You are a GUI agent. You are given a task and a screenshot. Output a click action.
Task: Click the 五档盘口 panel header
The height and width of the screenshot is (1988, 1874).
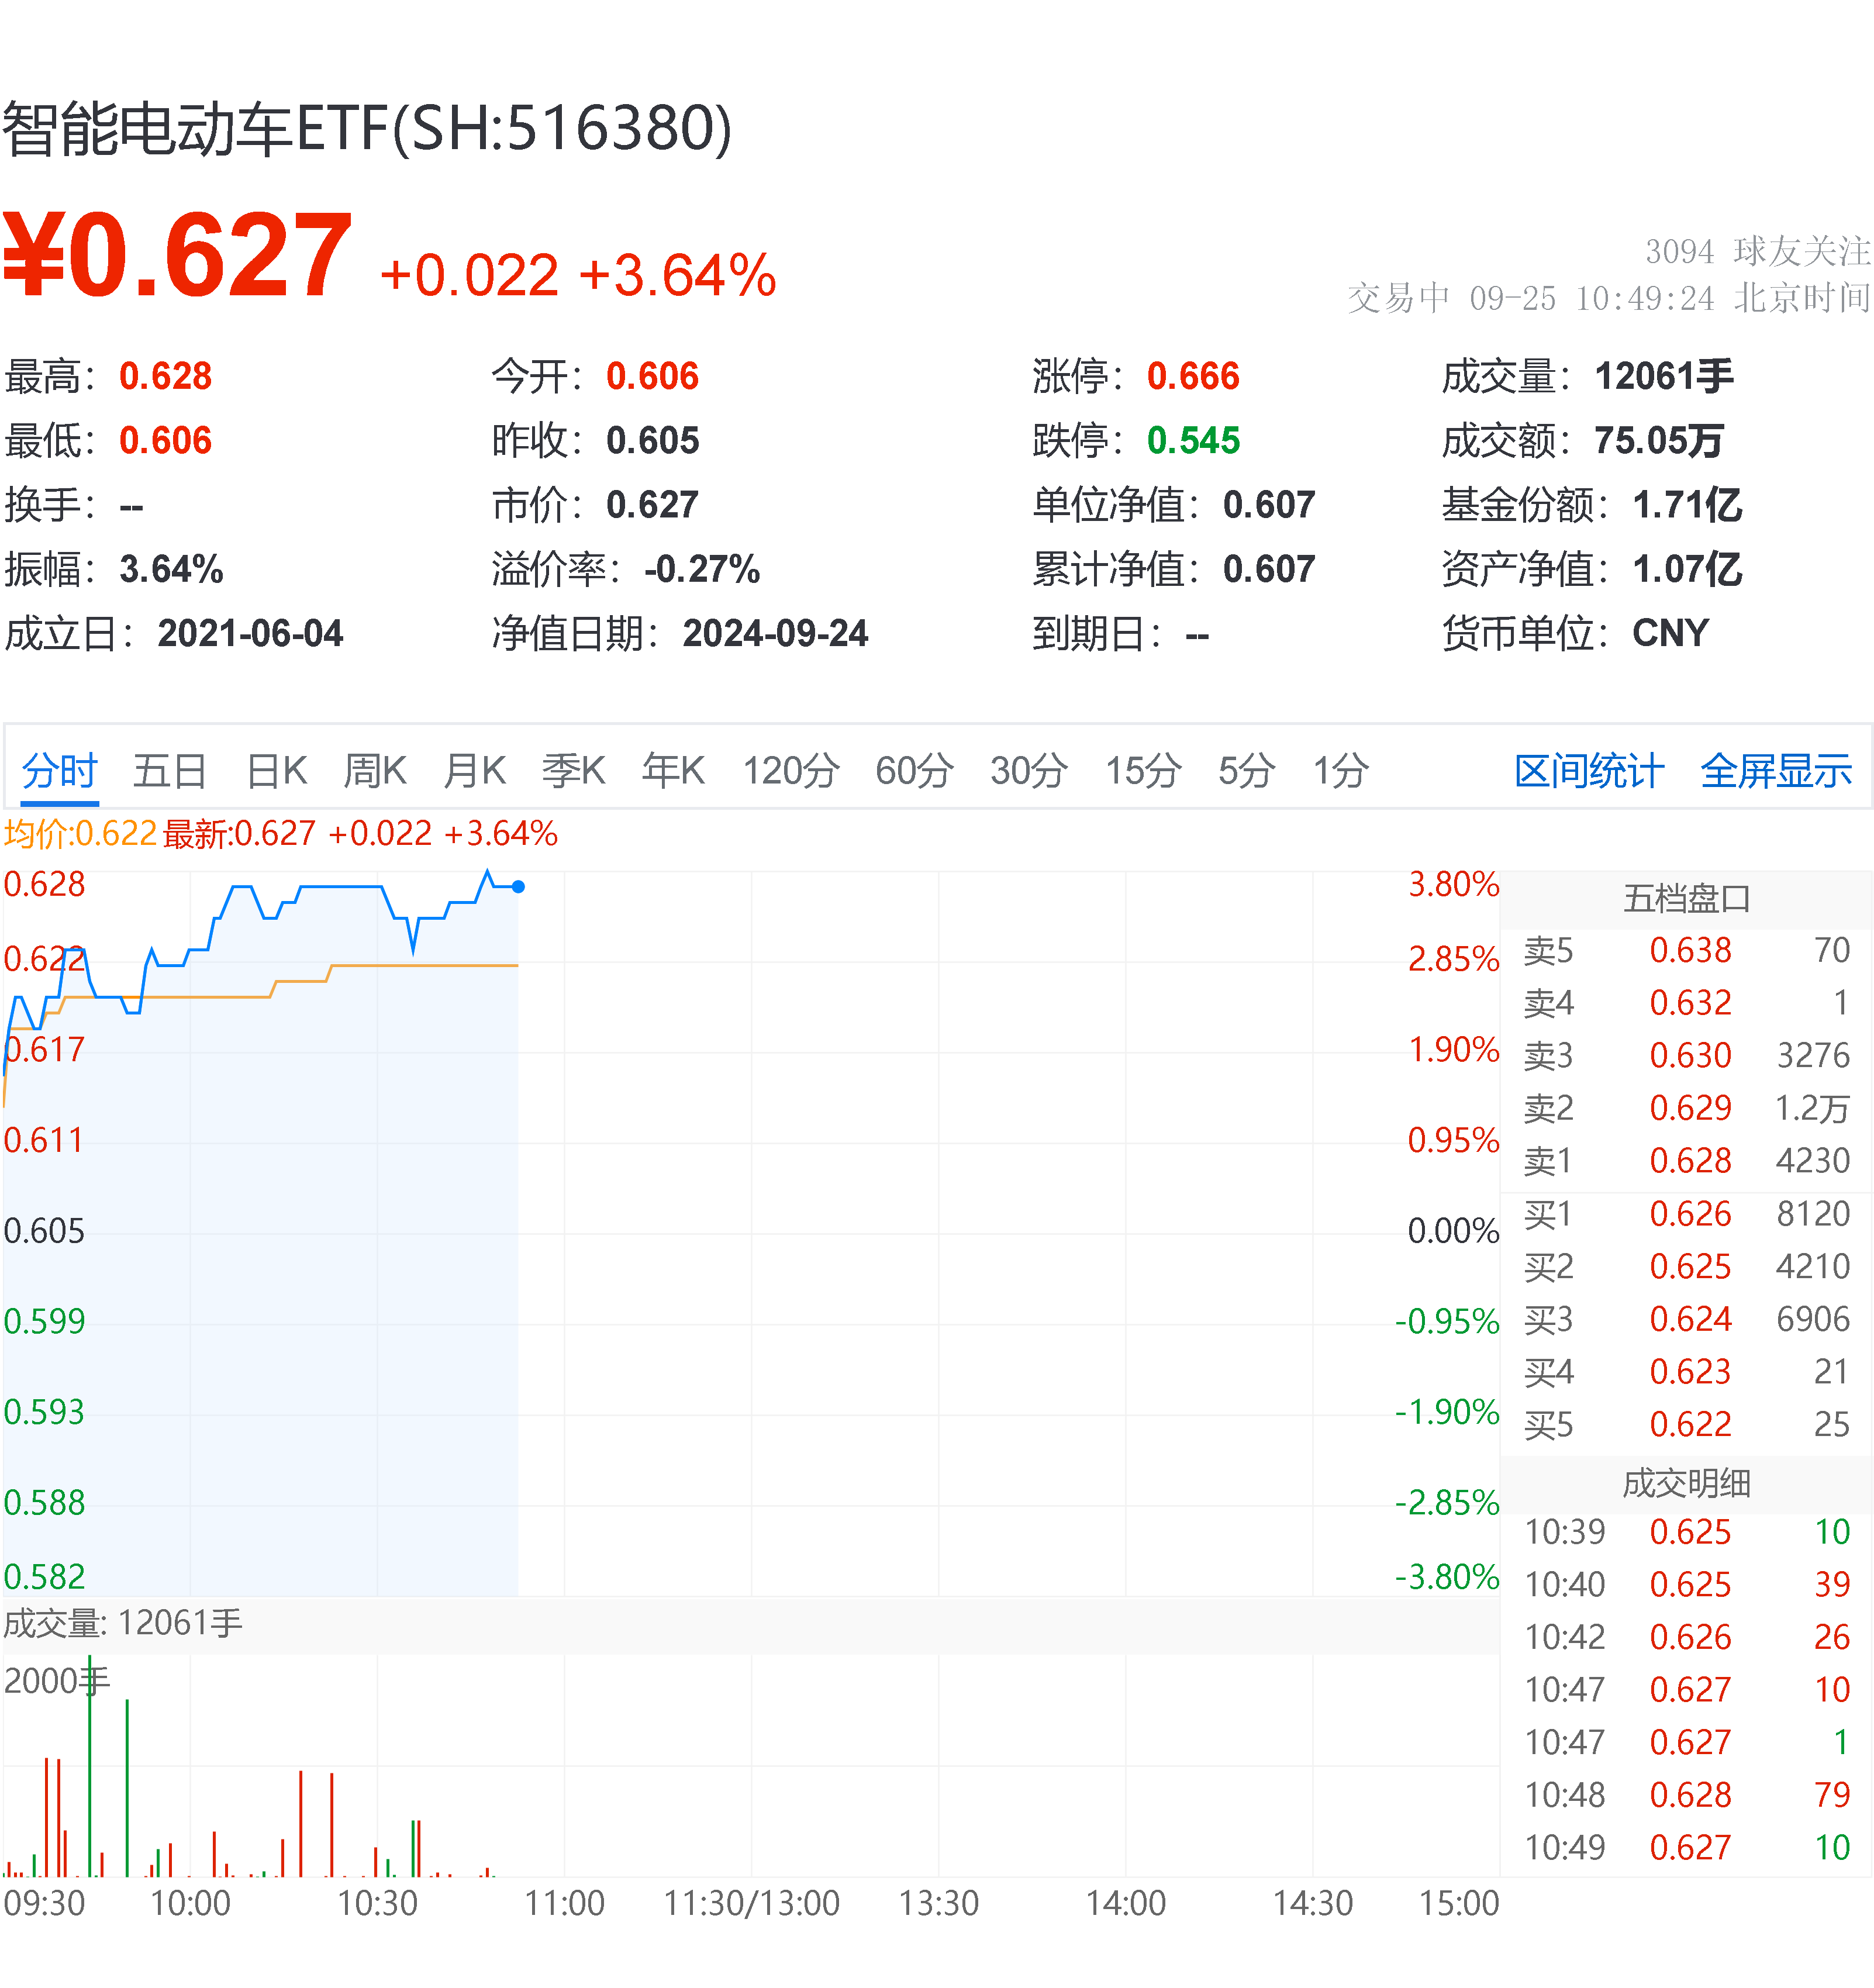[x=1686, y=898]
